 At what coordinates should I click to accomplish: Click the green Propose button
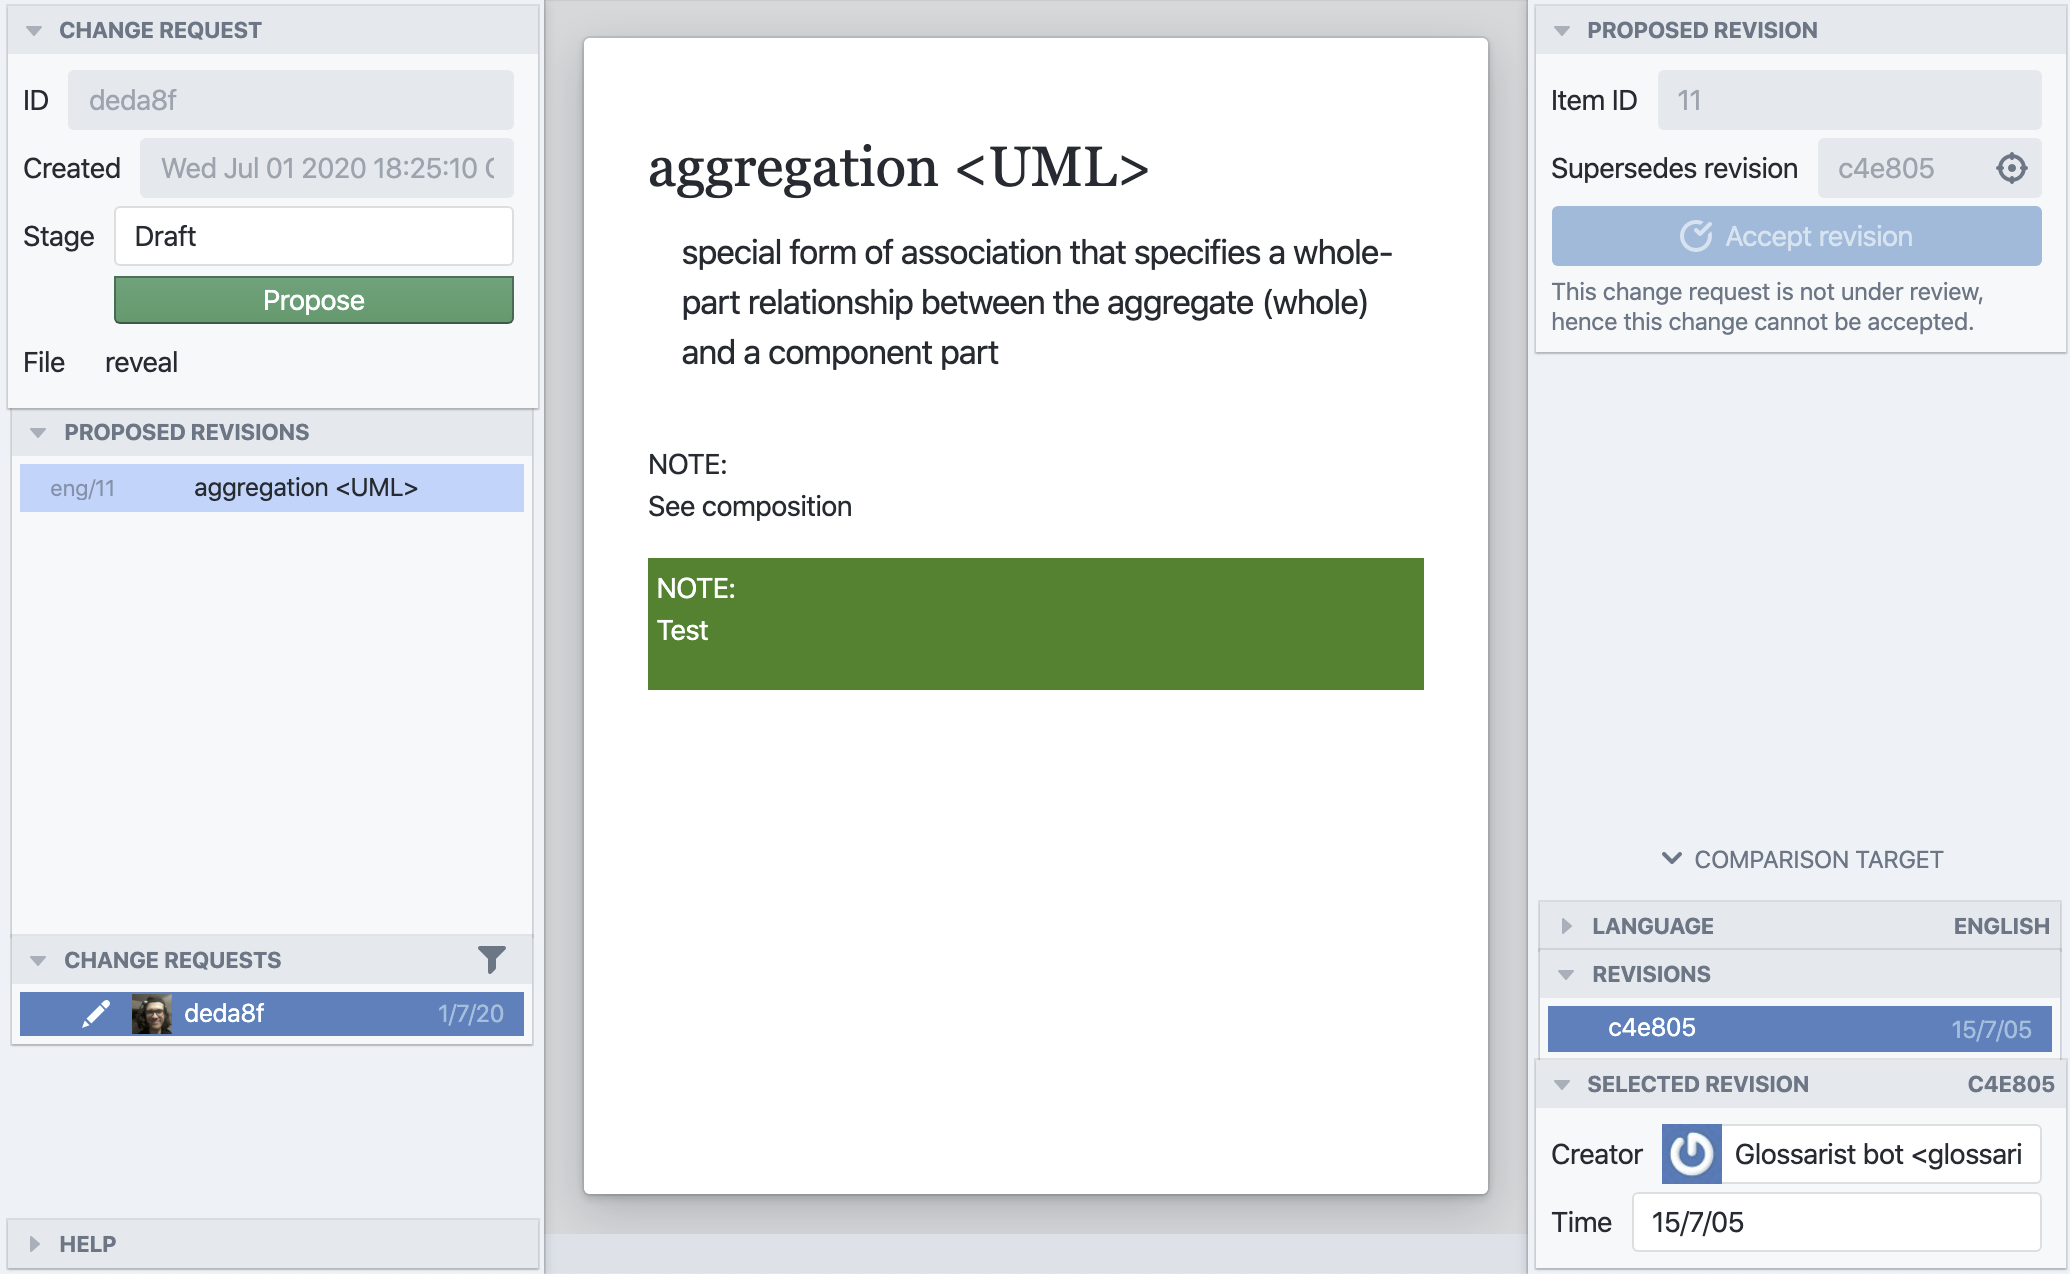(314, 300)
